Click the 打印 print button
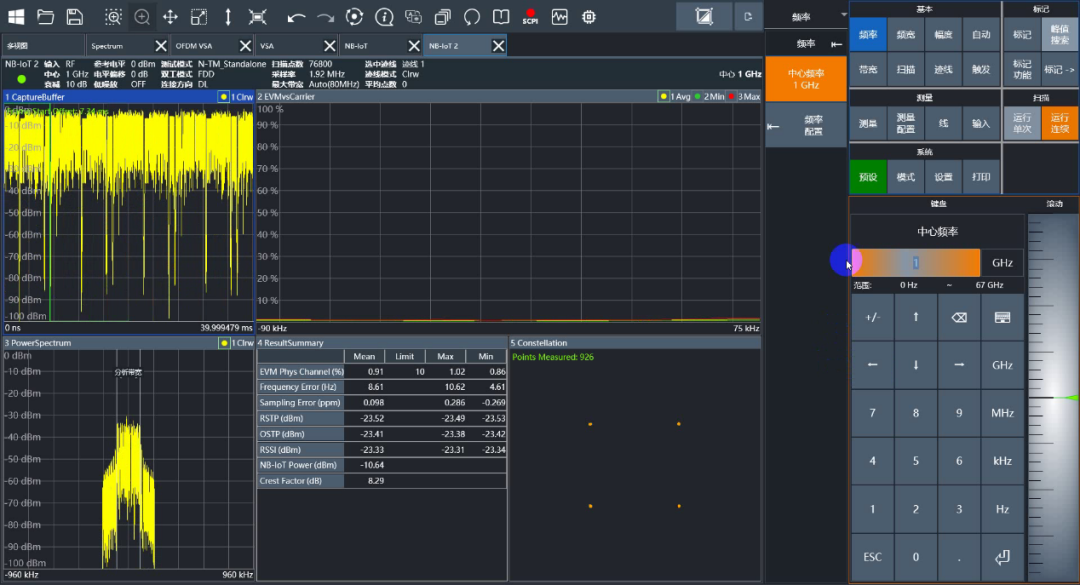Image resolution: width=1080 pixels, height=585 pixels. (981, 177)
